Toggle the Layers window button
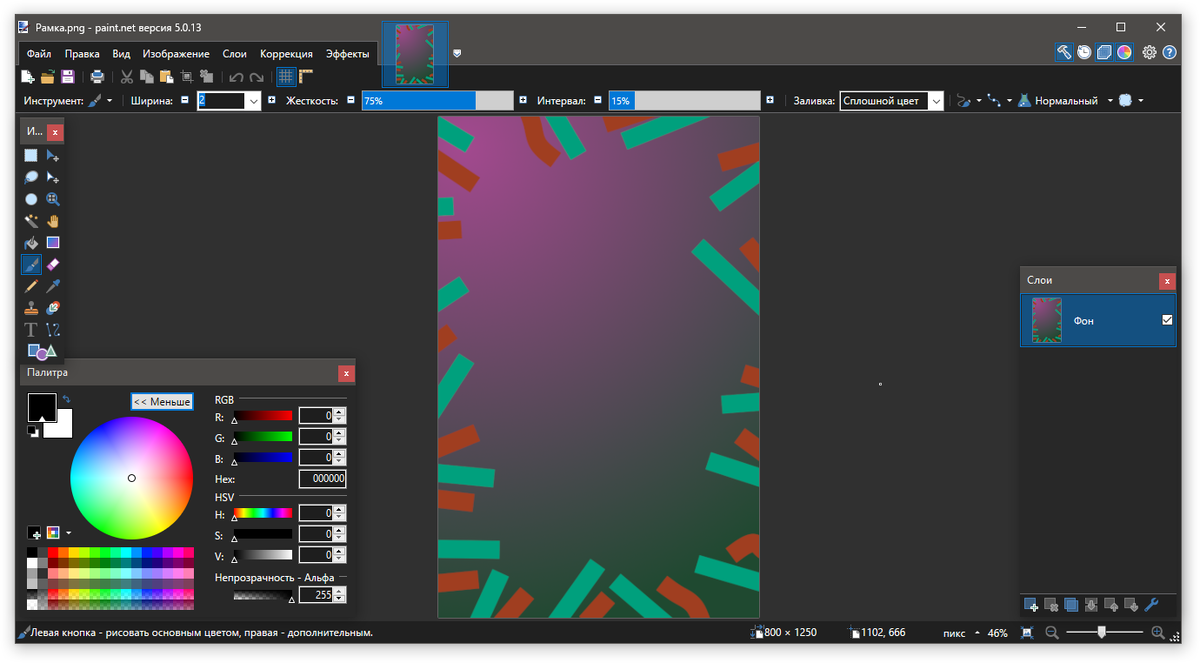 tap(1104, 52)
